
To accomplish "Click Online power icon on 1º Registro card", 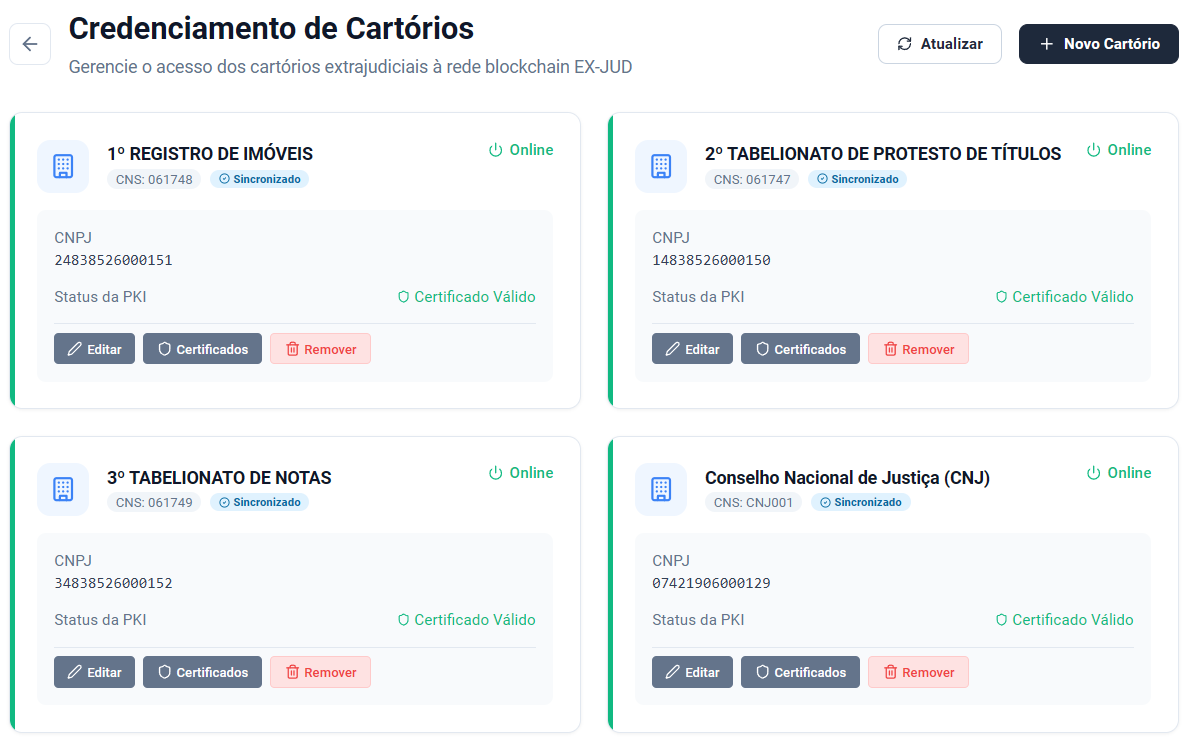I will 496,150.
